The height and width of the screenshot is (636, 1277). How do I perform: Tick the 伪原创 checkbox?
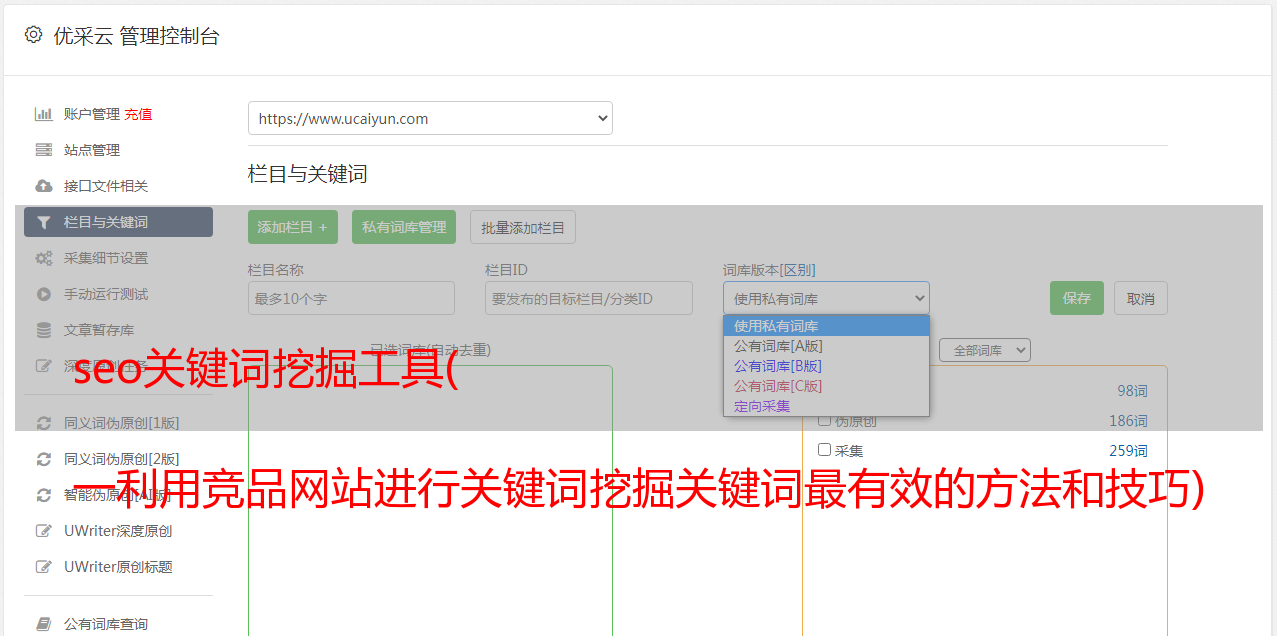825,420
